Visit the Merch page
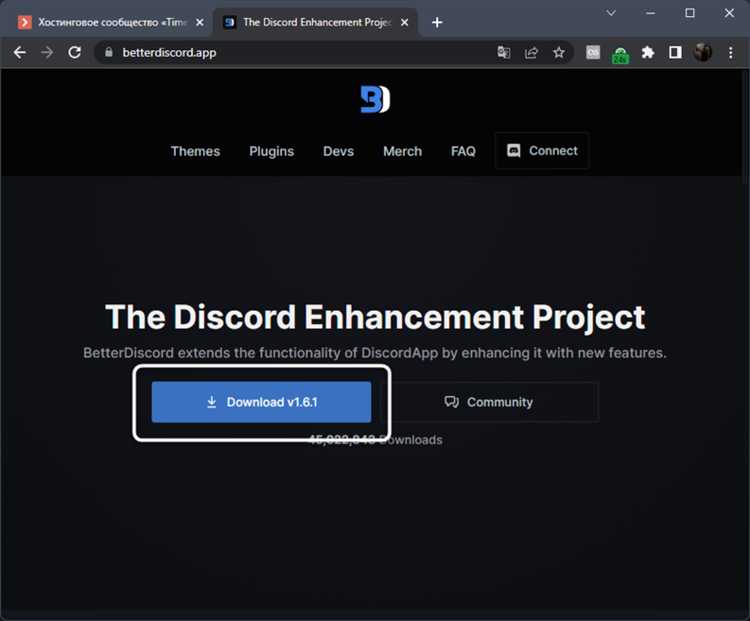This screenshot has height=621, width=750. (x=402, y=151)
